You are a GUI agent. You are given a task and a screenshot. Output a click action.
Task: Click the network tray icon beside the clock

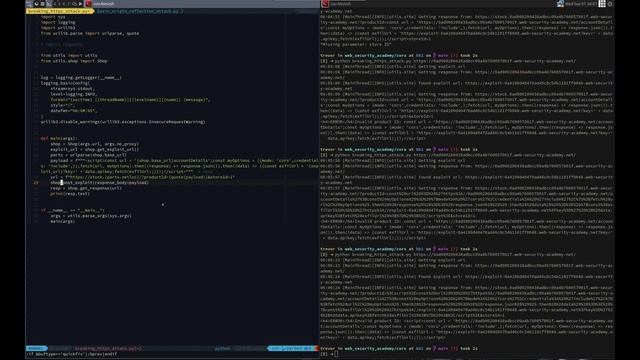pyautogui.click(x=560, y=4)
